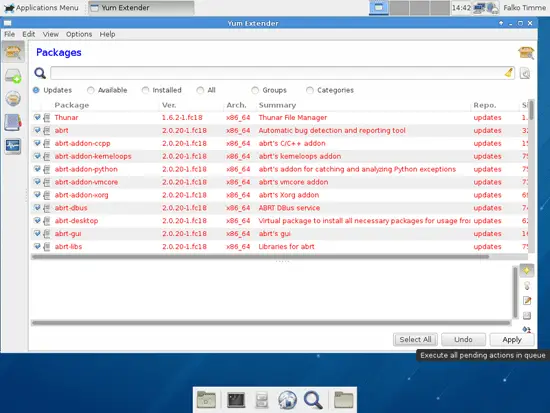The image size is (550, 413).
Task: Open search options icon beside search box
Action: tap(525, 73)
